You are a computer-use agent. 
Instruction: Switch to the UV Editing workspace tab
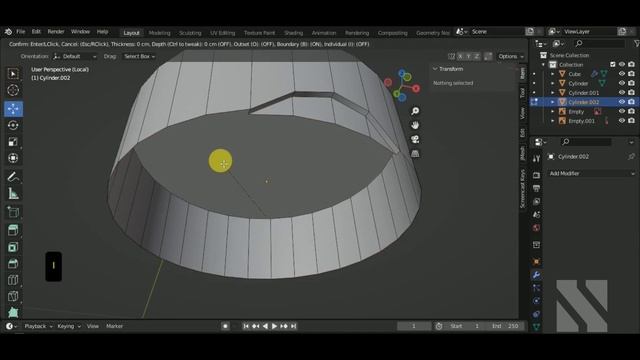coord(222,33)
